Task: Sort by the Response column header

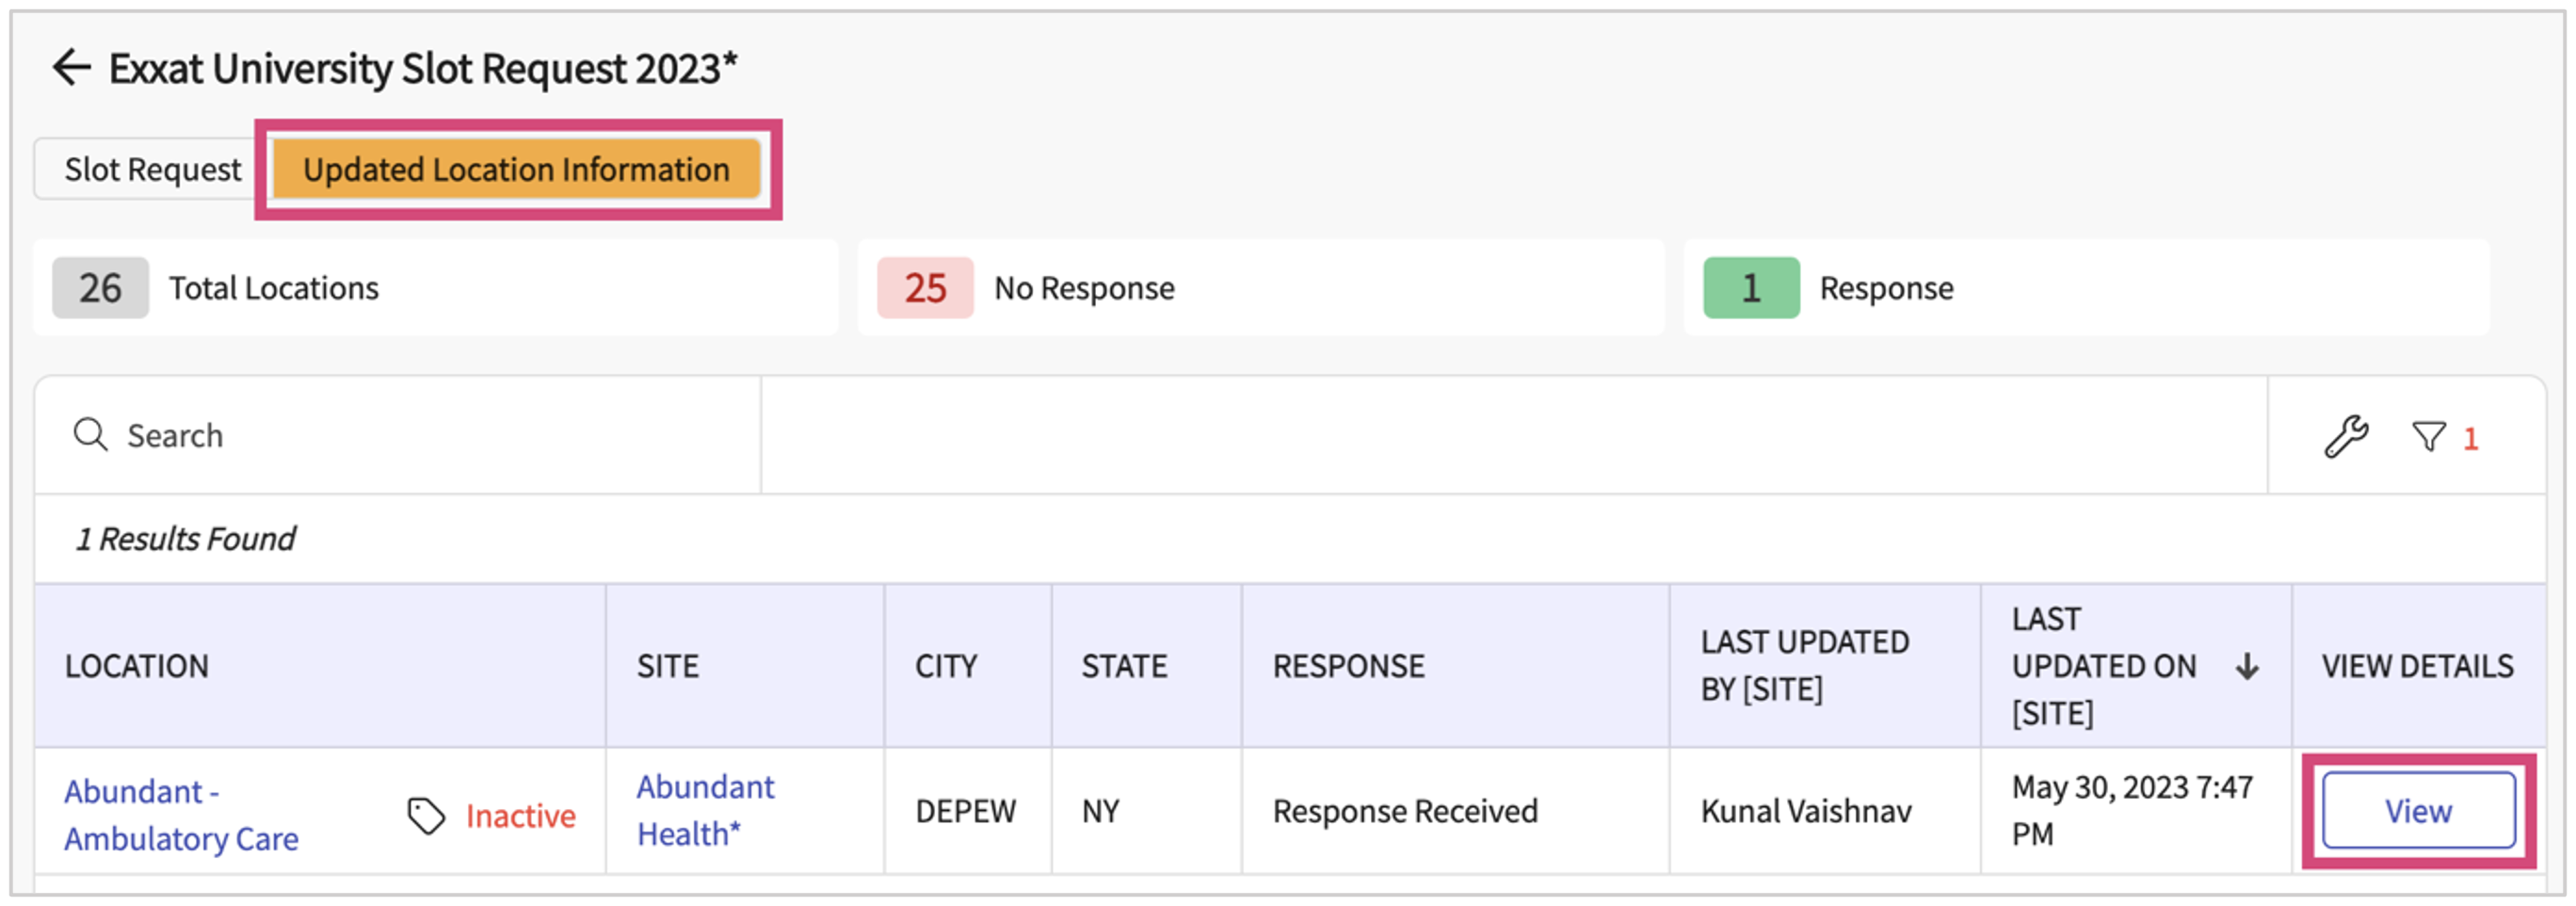Action: tap(1348, 666)
